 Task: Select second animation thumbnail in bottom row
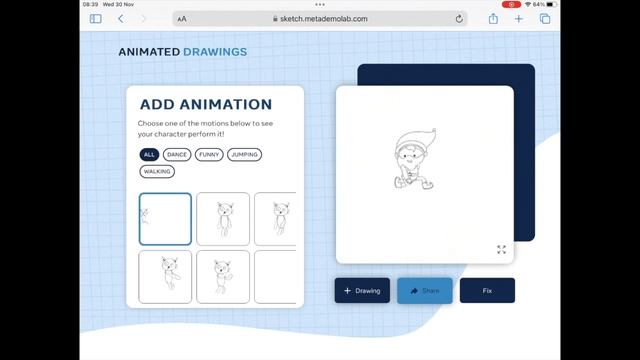point(223,277)
